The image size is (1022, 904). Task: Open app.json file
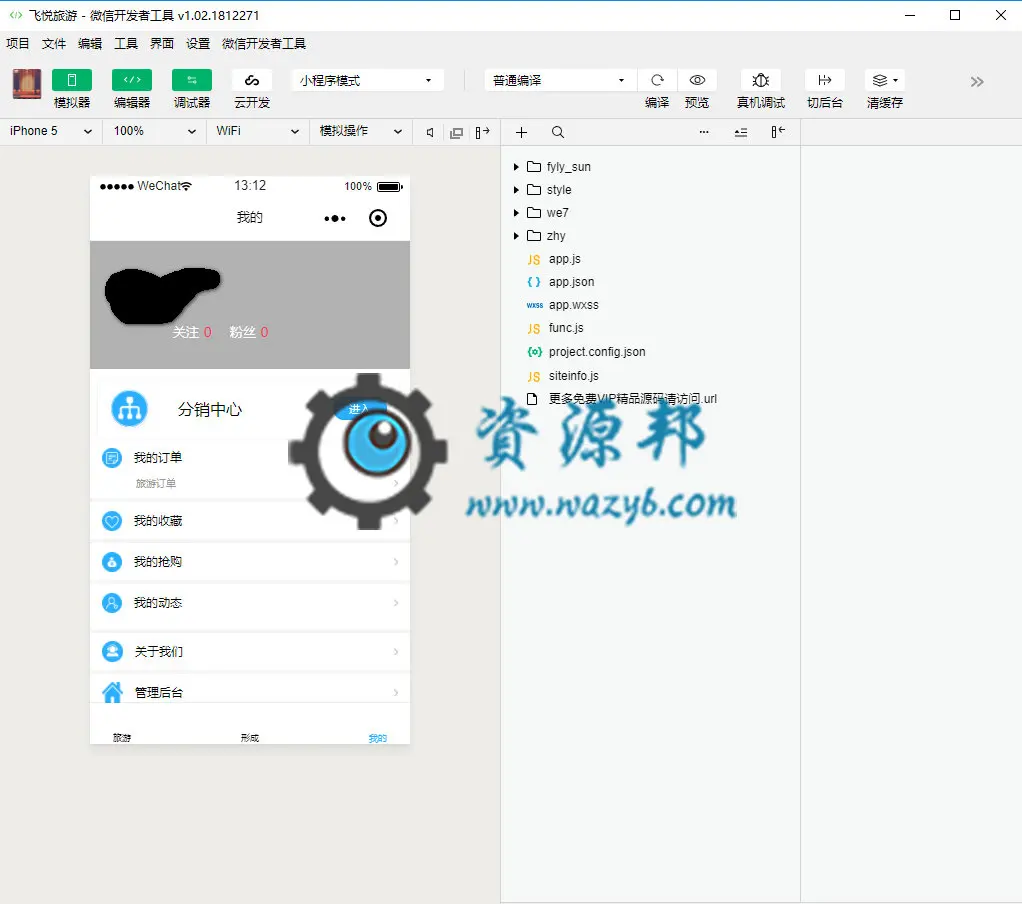(x=572, y=282)
